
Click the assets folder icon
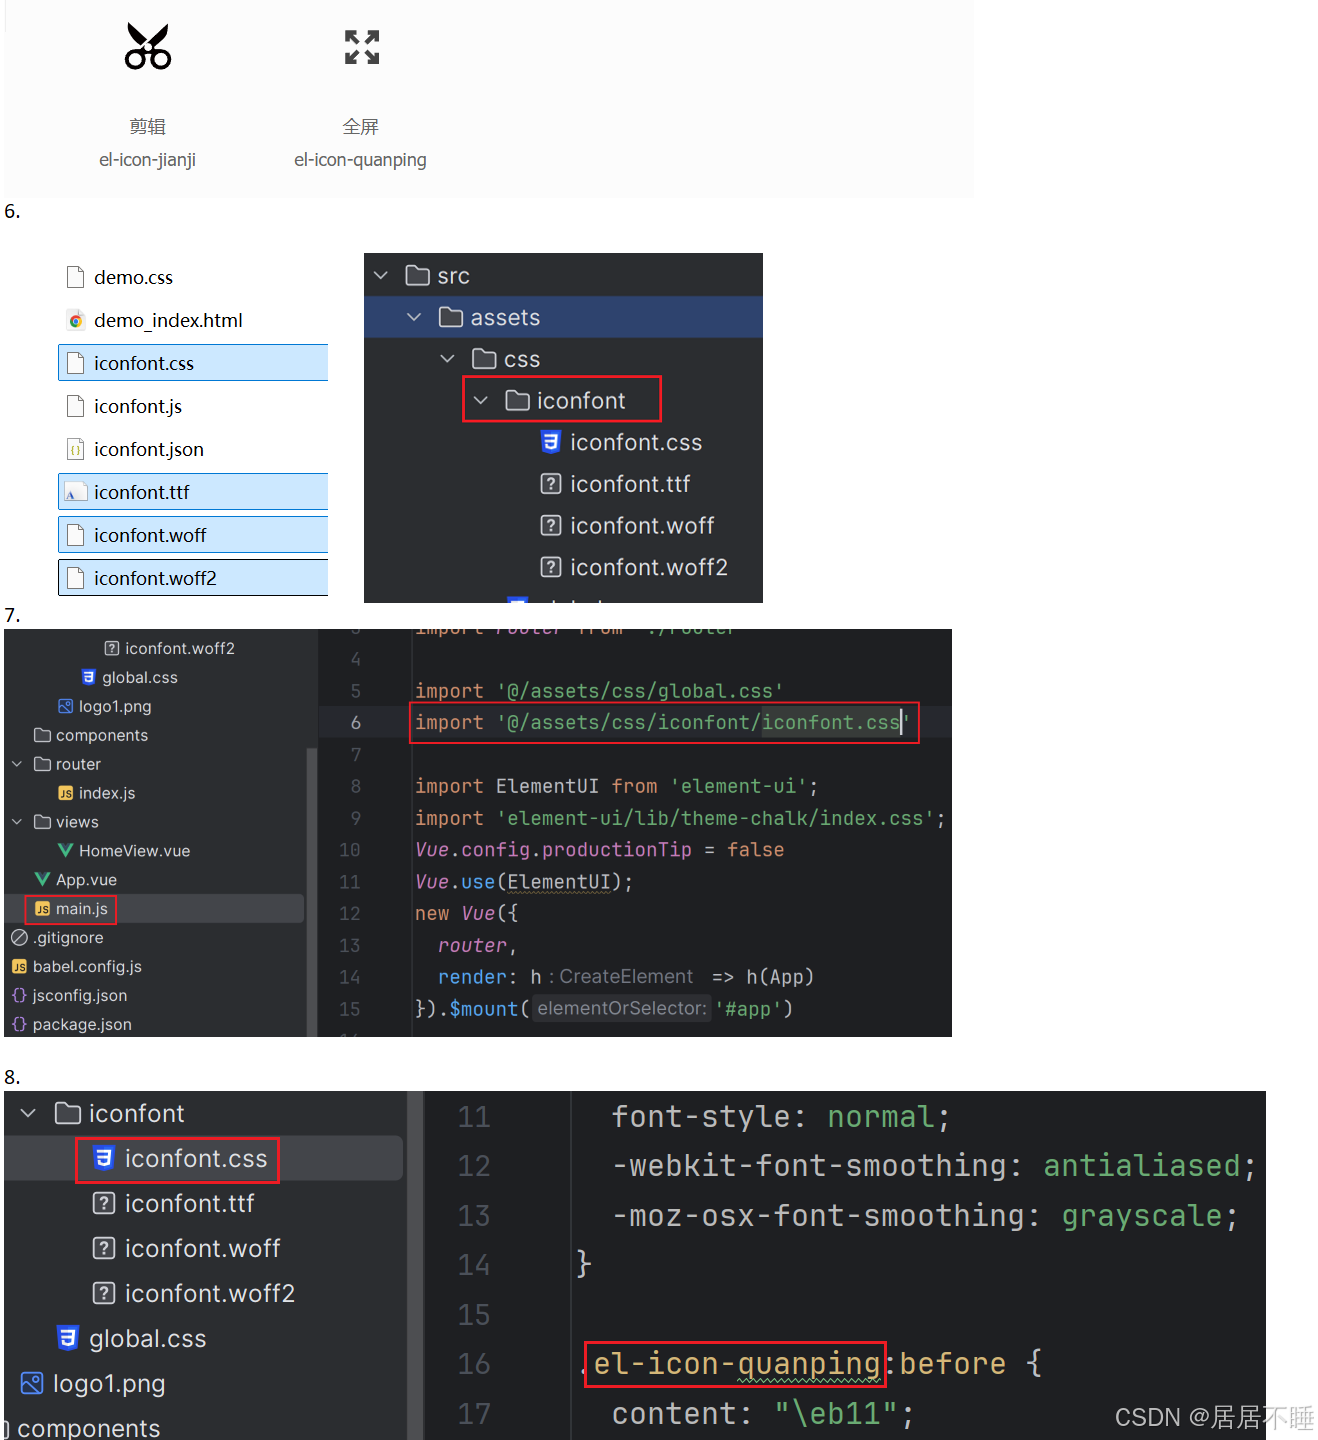click(451, 317)
